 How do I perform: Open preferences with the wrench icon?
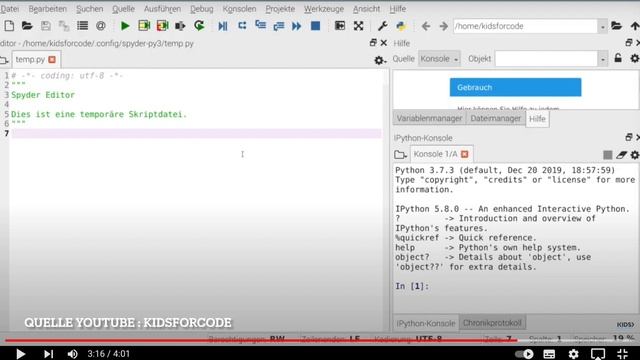click(x=382, y=26)
